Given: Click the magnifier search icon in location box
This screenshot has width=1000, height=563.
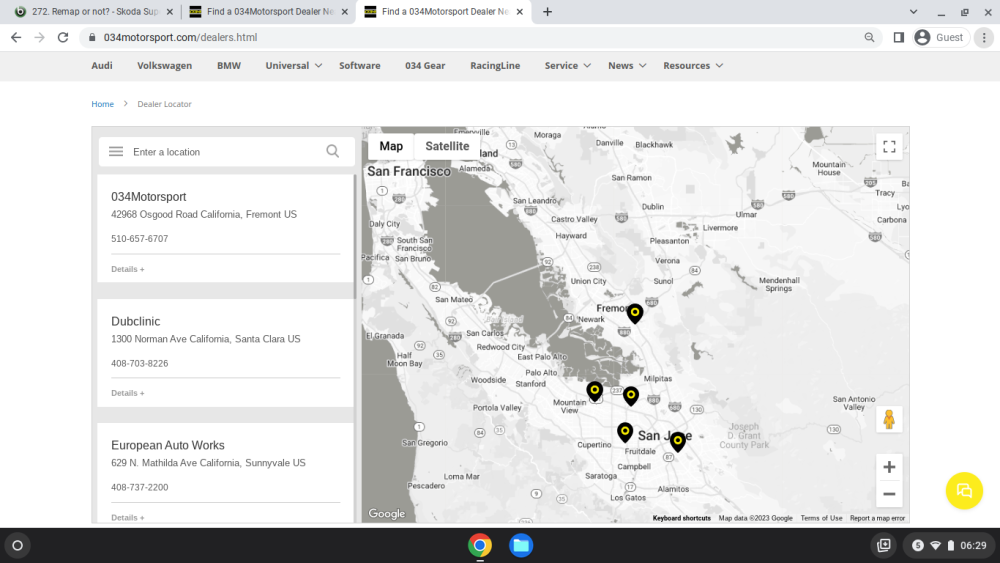Looking at the screenshot, I should [x=332, y=151].
